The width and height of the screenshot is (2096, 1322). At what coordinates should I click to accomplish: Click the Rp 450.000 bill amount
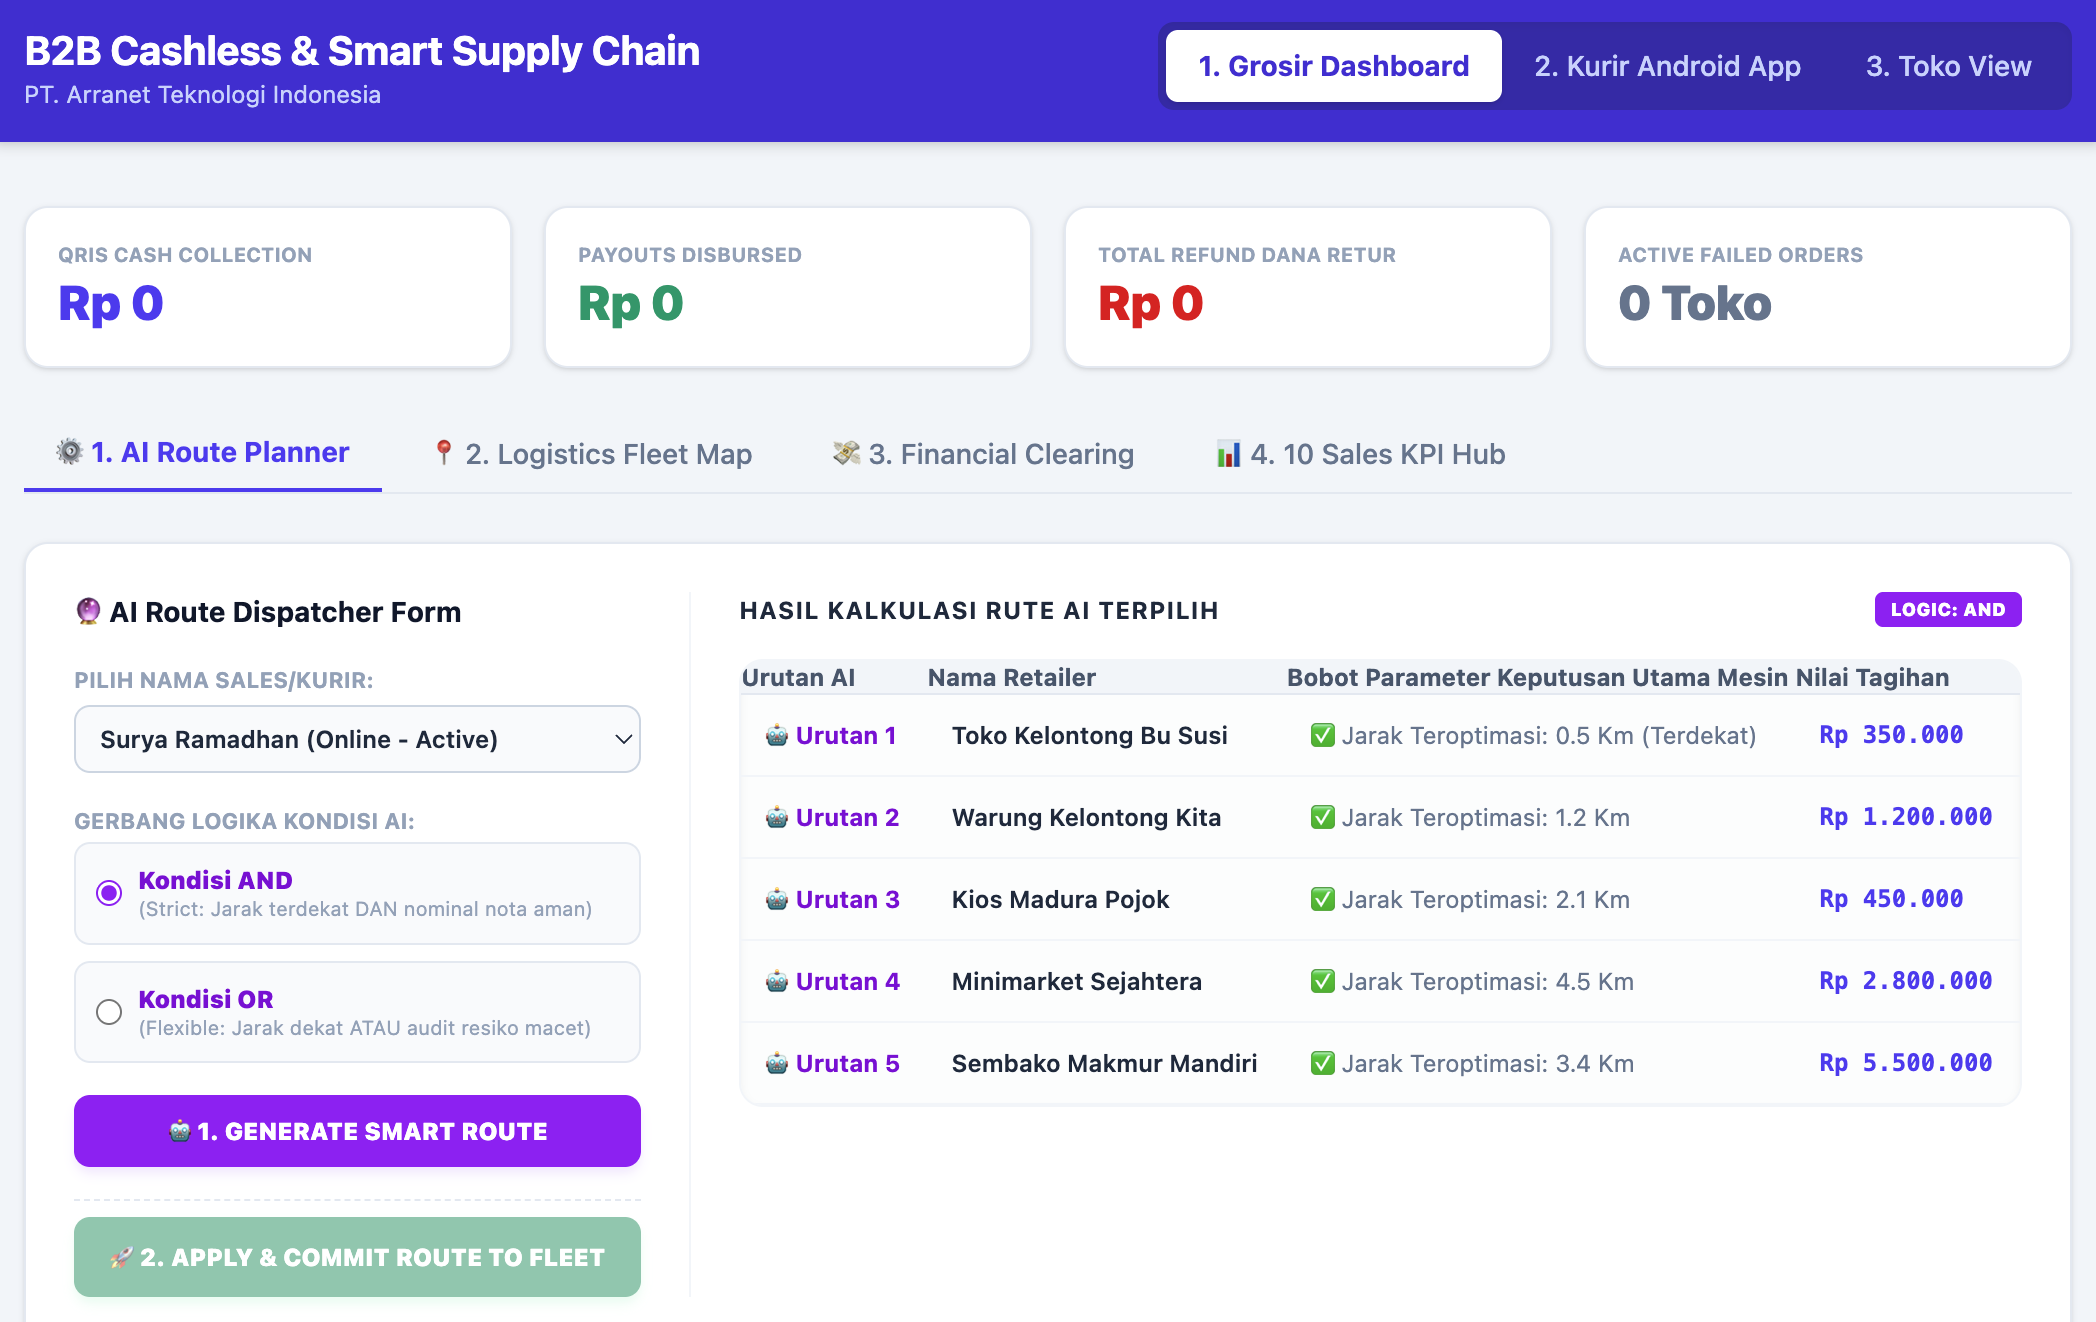pos(1891,899)
